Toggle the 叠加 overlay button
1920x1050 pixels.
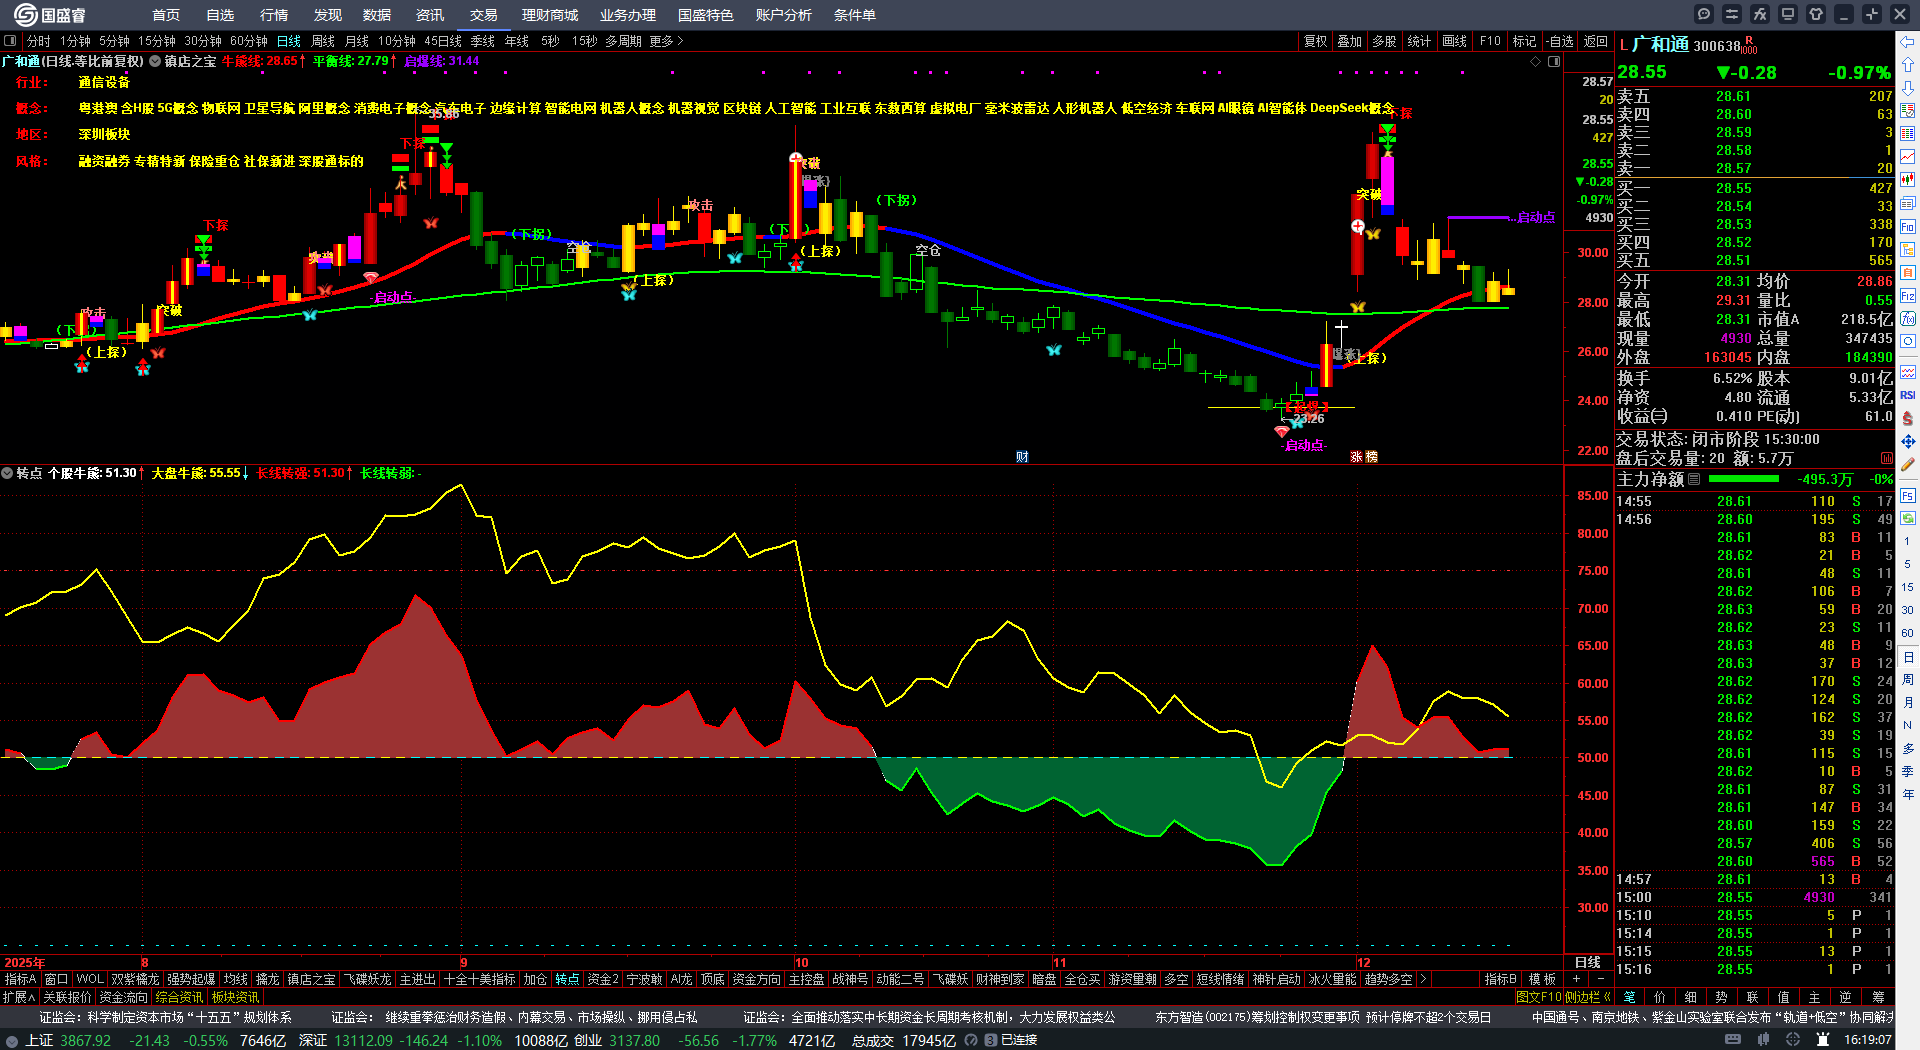(1350, 41)
